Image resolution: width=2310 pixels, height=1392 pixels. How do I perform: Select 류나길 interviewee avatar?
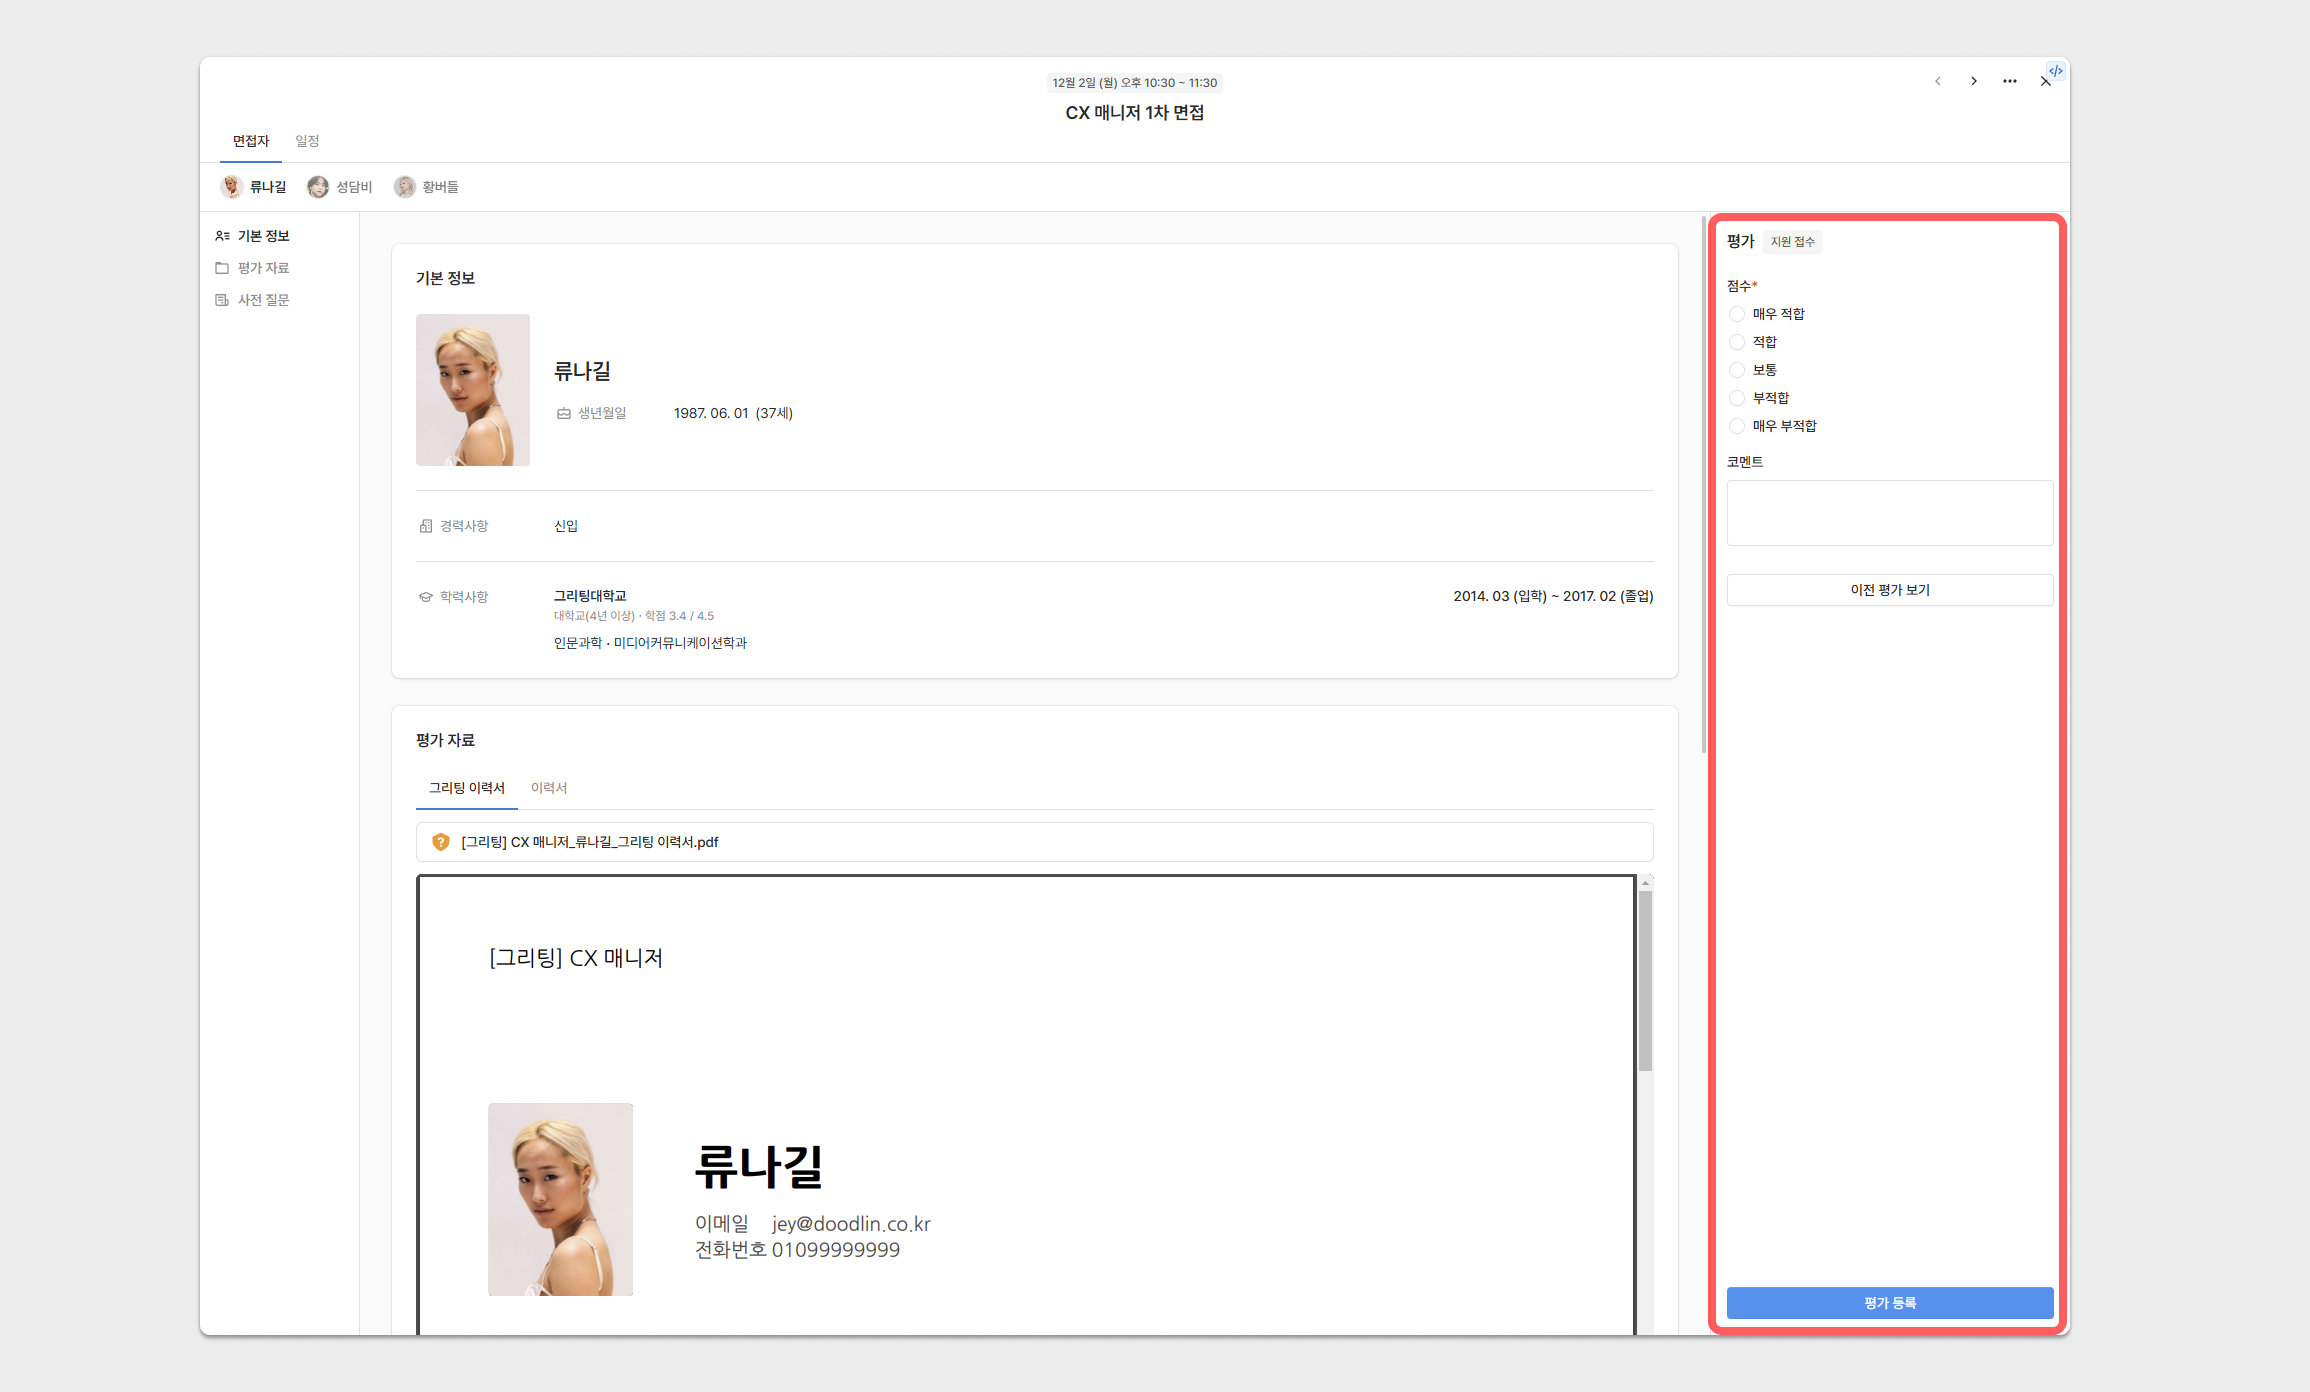[x=232, y=187]
